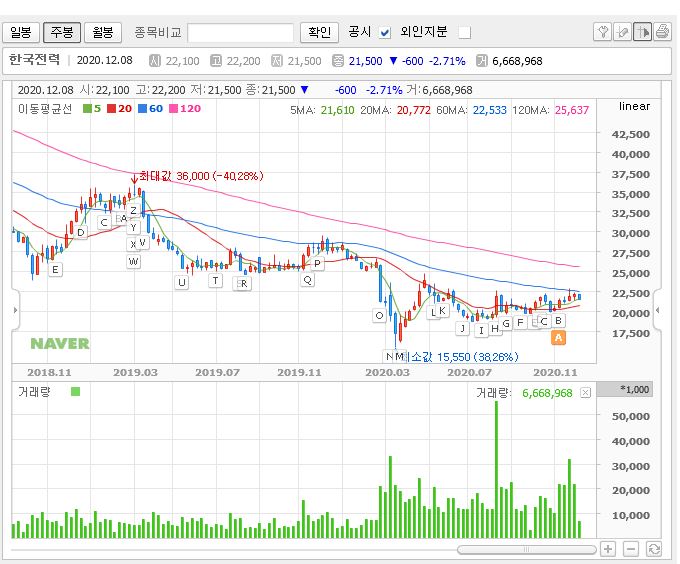
Task: Open disclosure marker T on chart
Action: pos(215,280)
